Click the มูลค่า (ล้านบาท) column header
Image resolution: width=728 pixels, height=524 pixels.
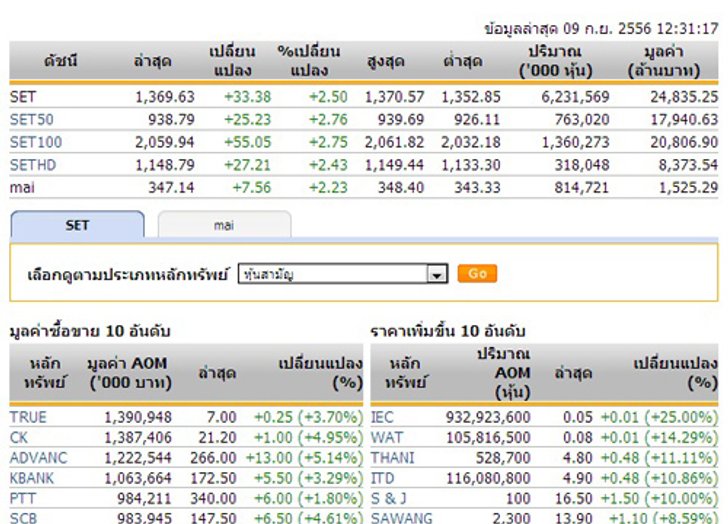point(664,61)
